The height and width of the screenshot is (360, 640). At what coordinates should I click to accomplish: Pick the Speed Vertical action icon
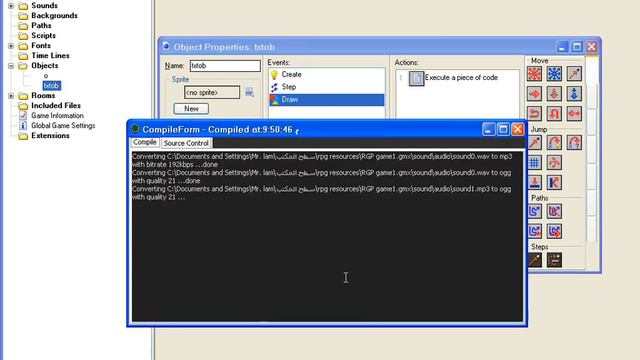554,94
